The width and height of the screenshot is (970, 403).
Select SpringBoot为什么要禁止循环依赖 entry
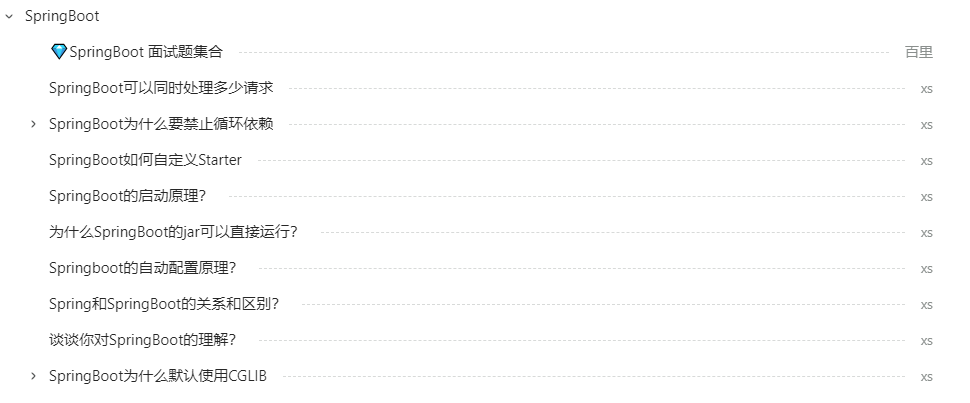(161, 124)
